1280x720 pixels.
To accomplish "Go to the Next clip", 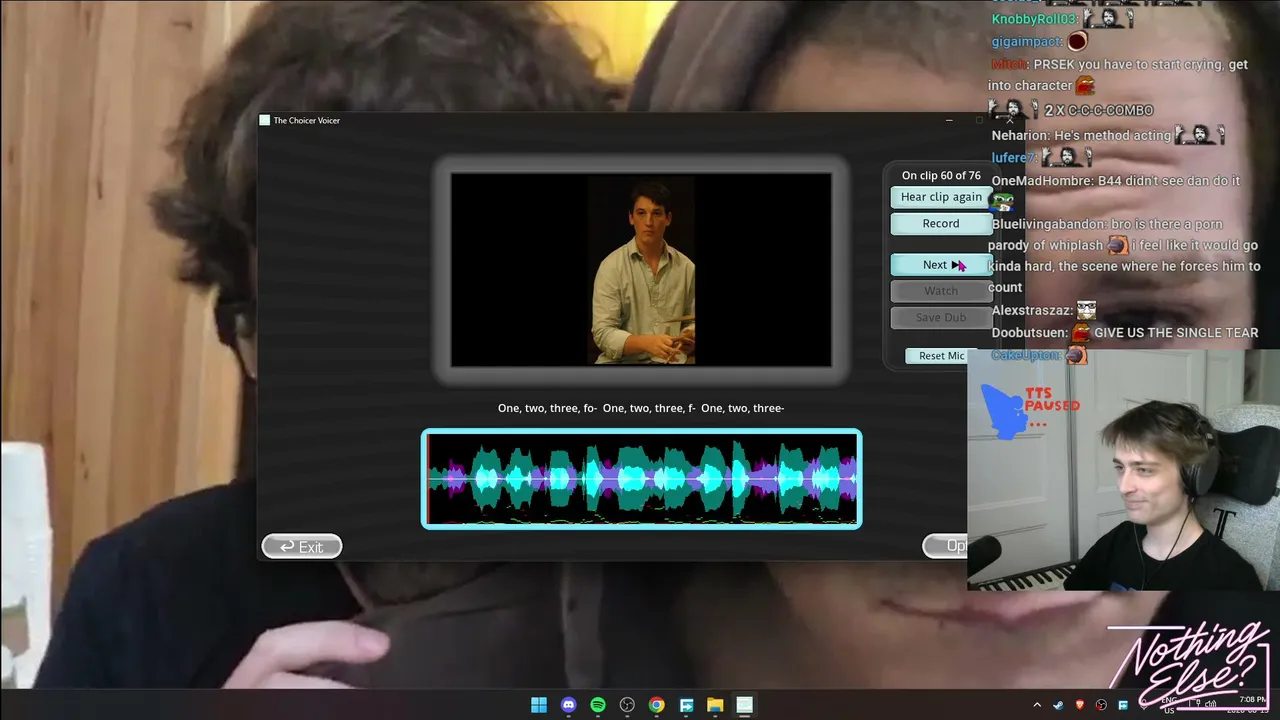I will click(x=941, y=265).
